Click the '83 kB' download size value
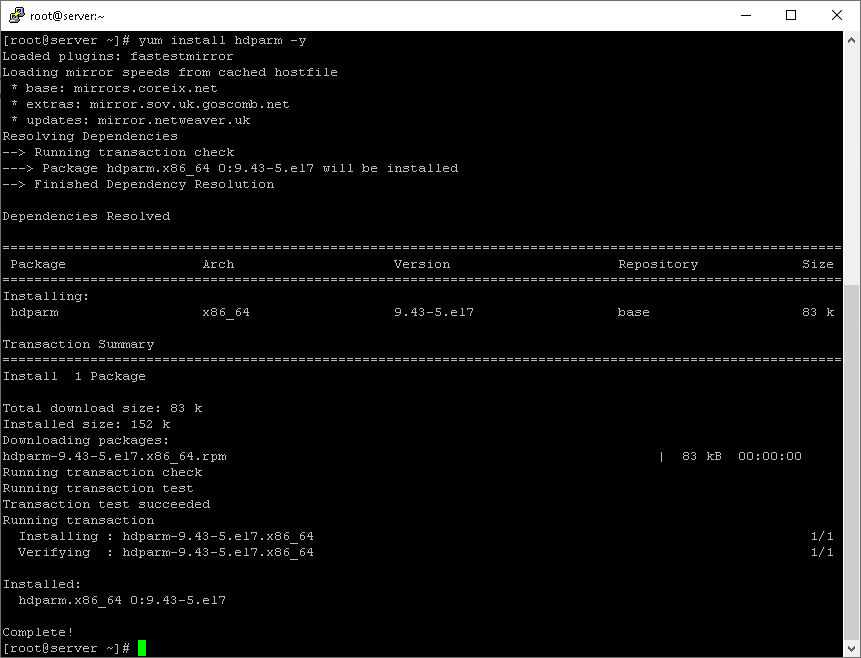861x658 pixels. point(702,456)
